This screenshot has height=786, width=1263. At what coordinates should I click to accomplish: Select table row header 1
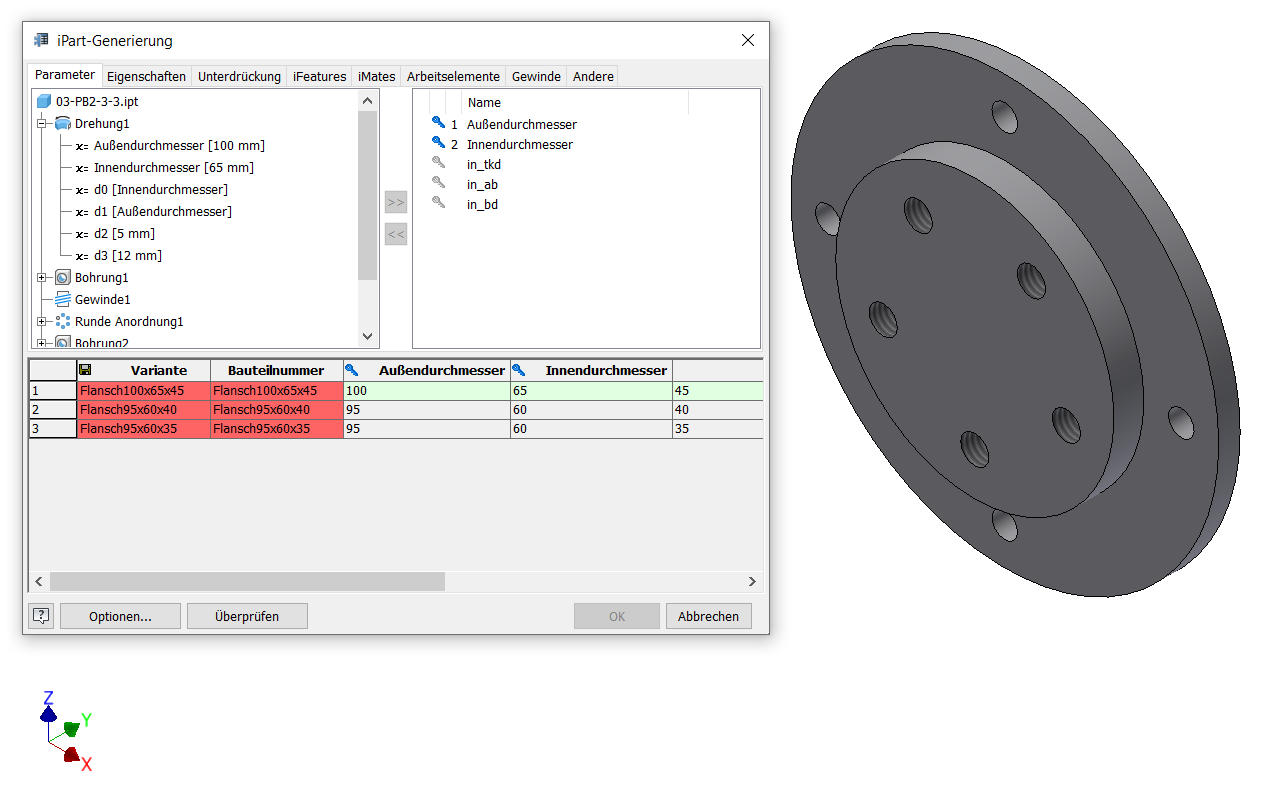click(53, 391)
